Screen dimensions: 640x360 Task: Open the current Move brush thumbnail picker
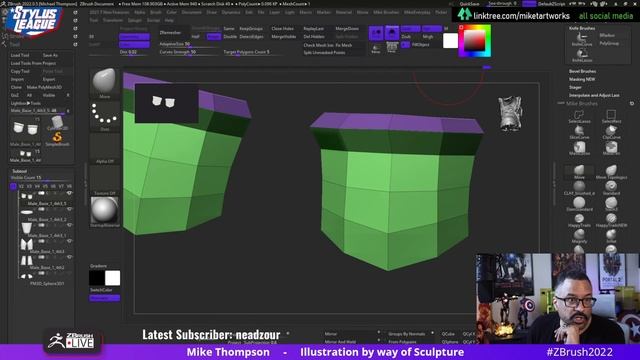click(x=104, y=83)
